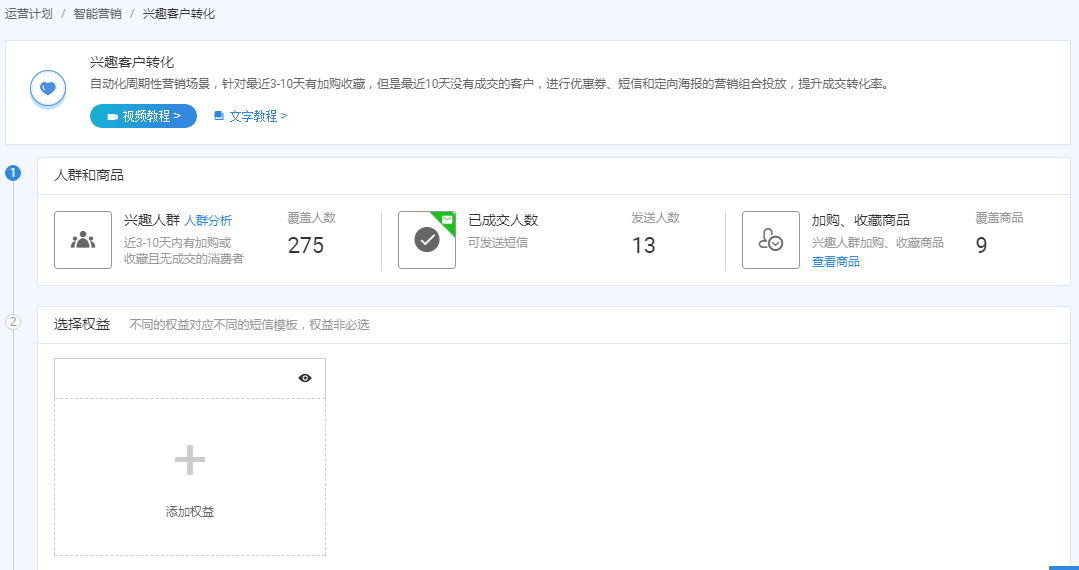Click the 兴趣人群 people group icon
1079x570 pixels.
coord(83,240)
